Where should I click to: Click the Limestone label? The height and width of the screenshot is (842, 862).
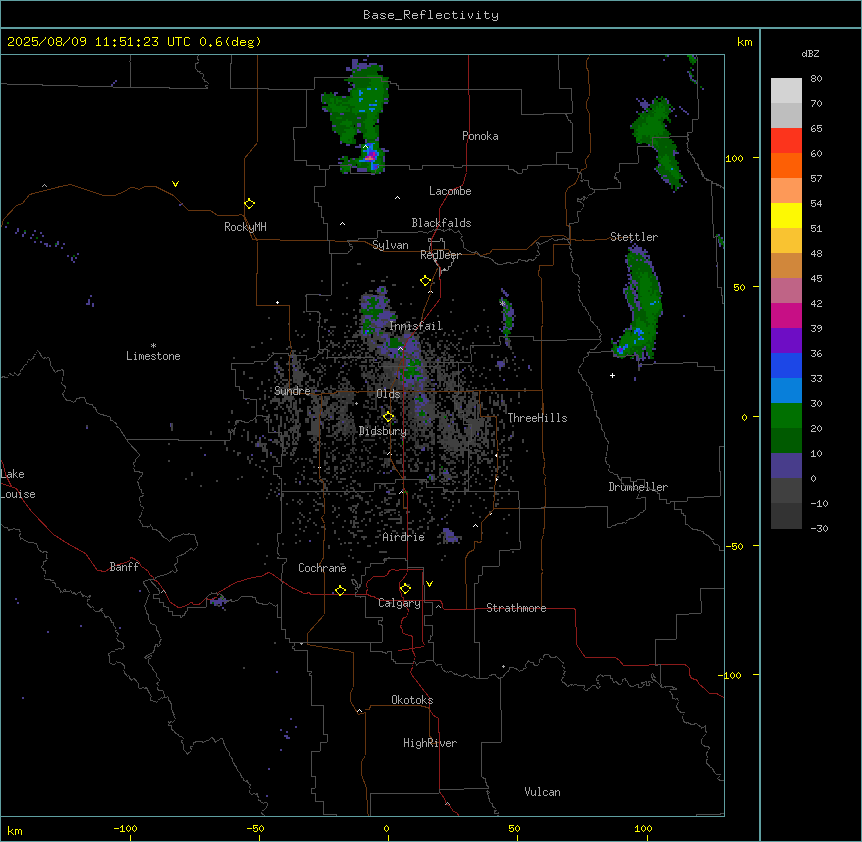click(x=153, y=356)
